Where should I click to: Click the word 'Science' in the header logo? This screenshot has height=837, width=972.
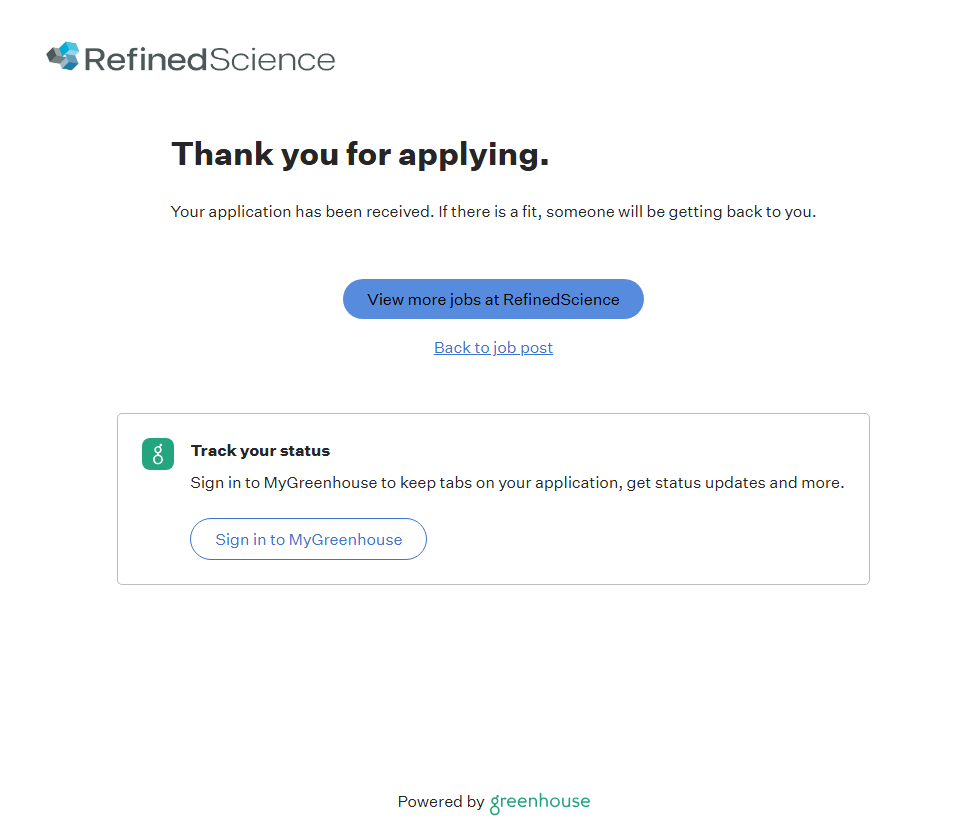[272, 59]
